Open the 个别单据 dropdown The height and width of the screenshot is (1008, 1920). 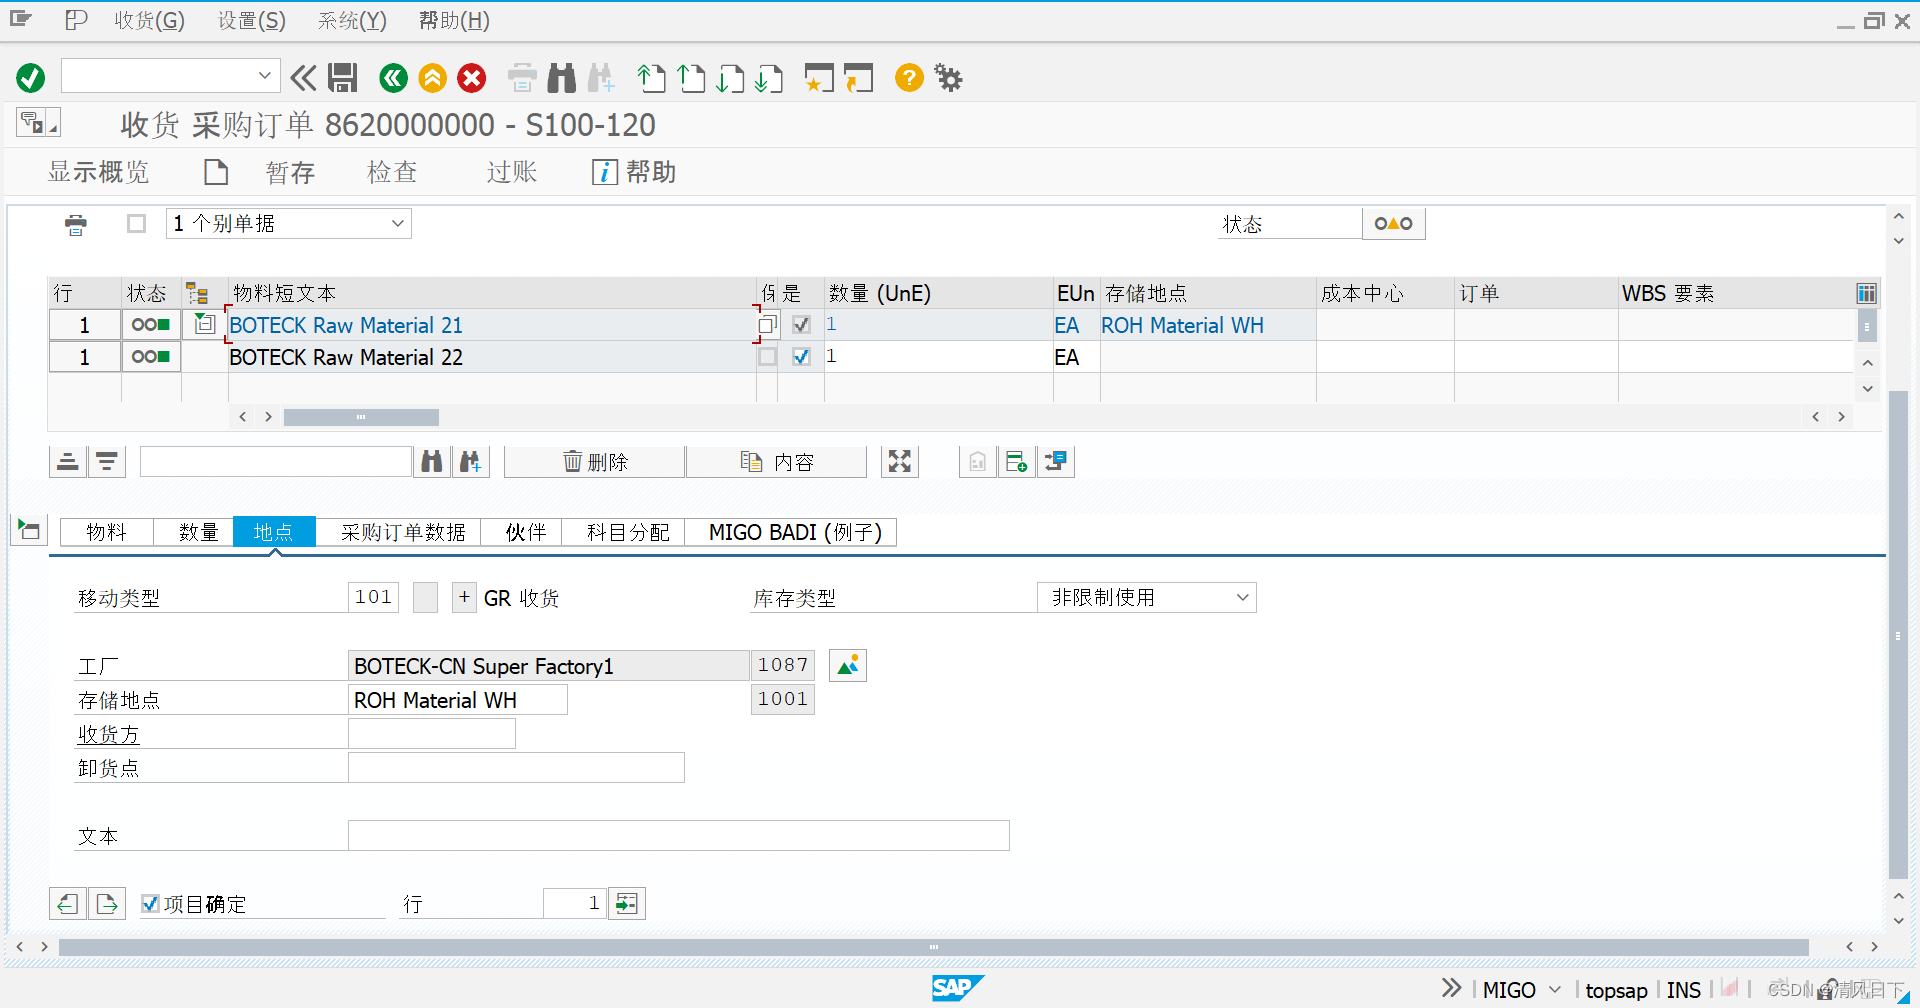(289, 224)
